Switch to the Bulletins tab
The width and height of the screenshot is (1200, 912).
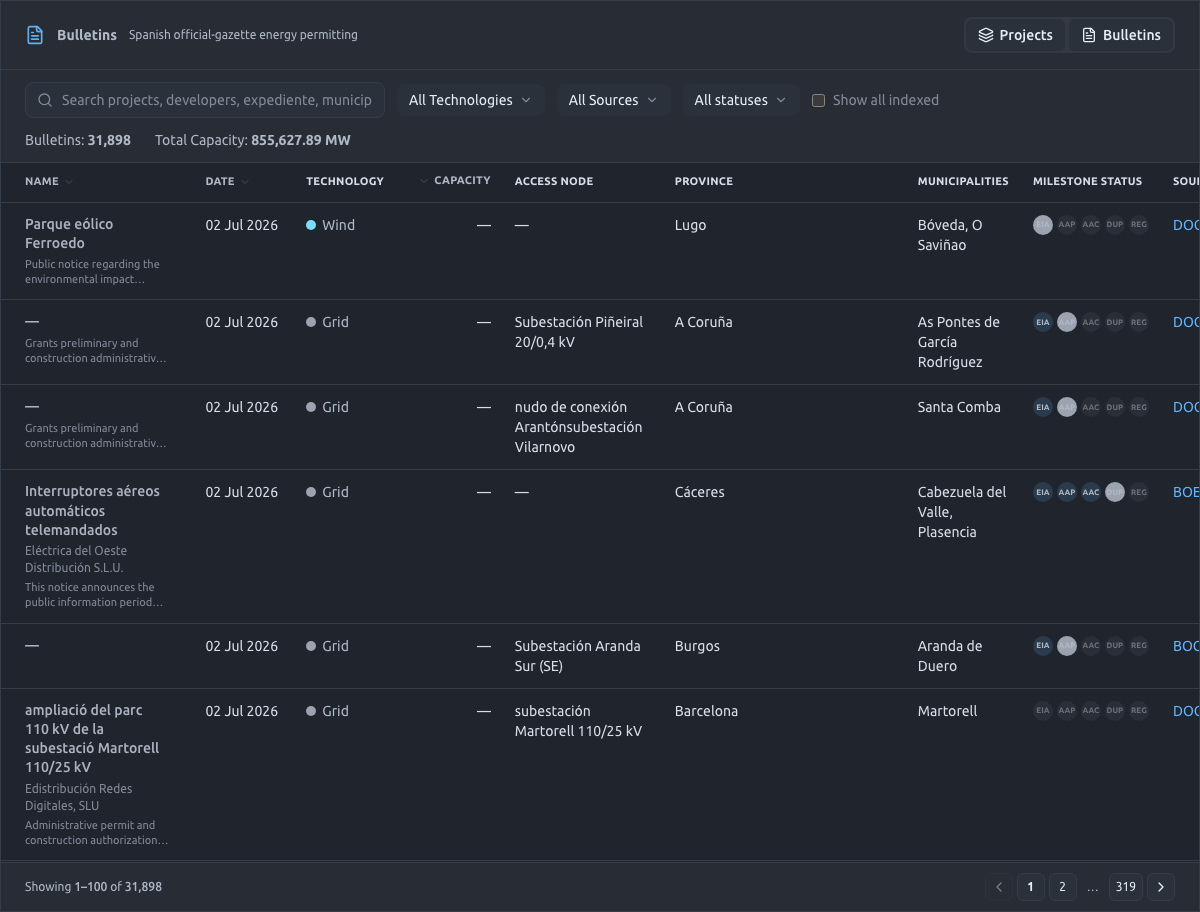point(1121,35)
